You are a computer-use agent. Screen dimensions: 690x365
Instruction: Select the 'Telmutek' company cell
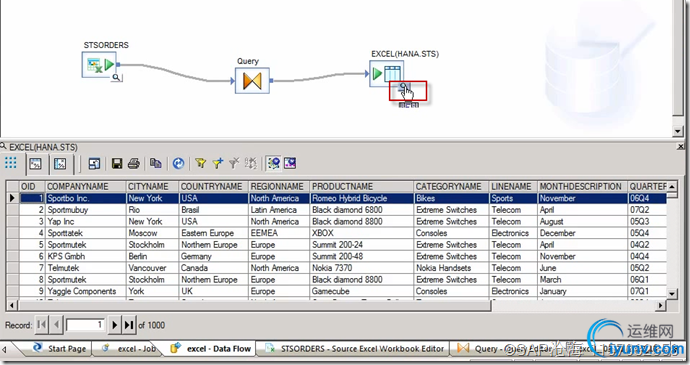85,268
